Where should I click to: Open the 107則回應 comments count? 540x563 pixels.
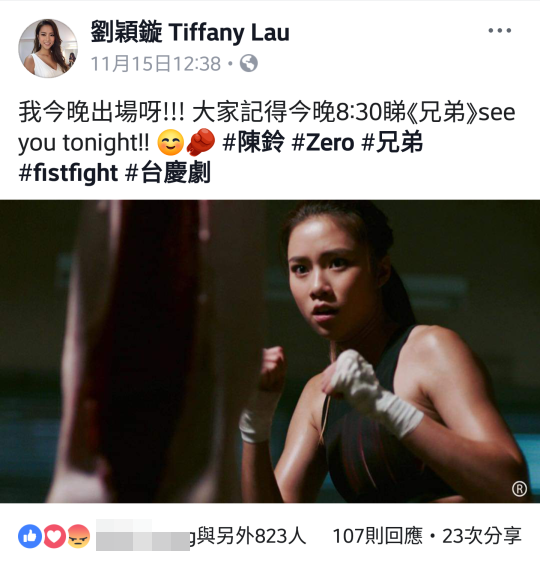(x=378, y=536)
